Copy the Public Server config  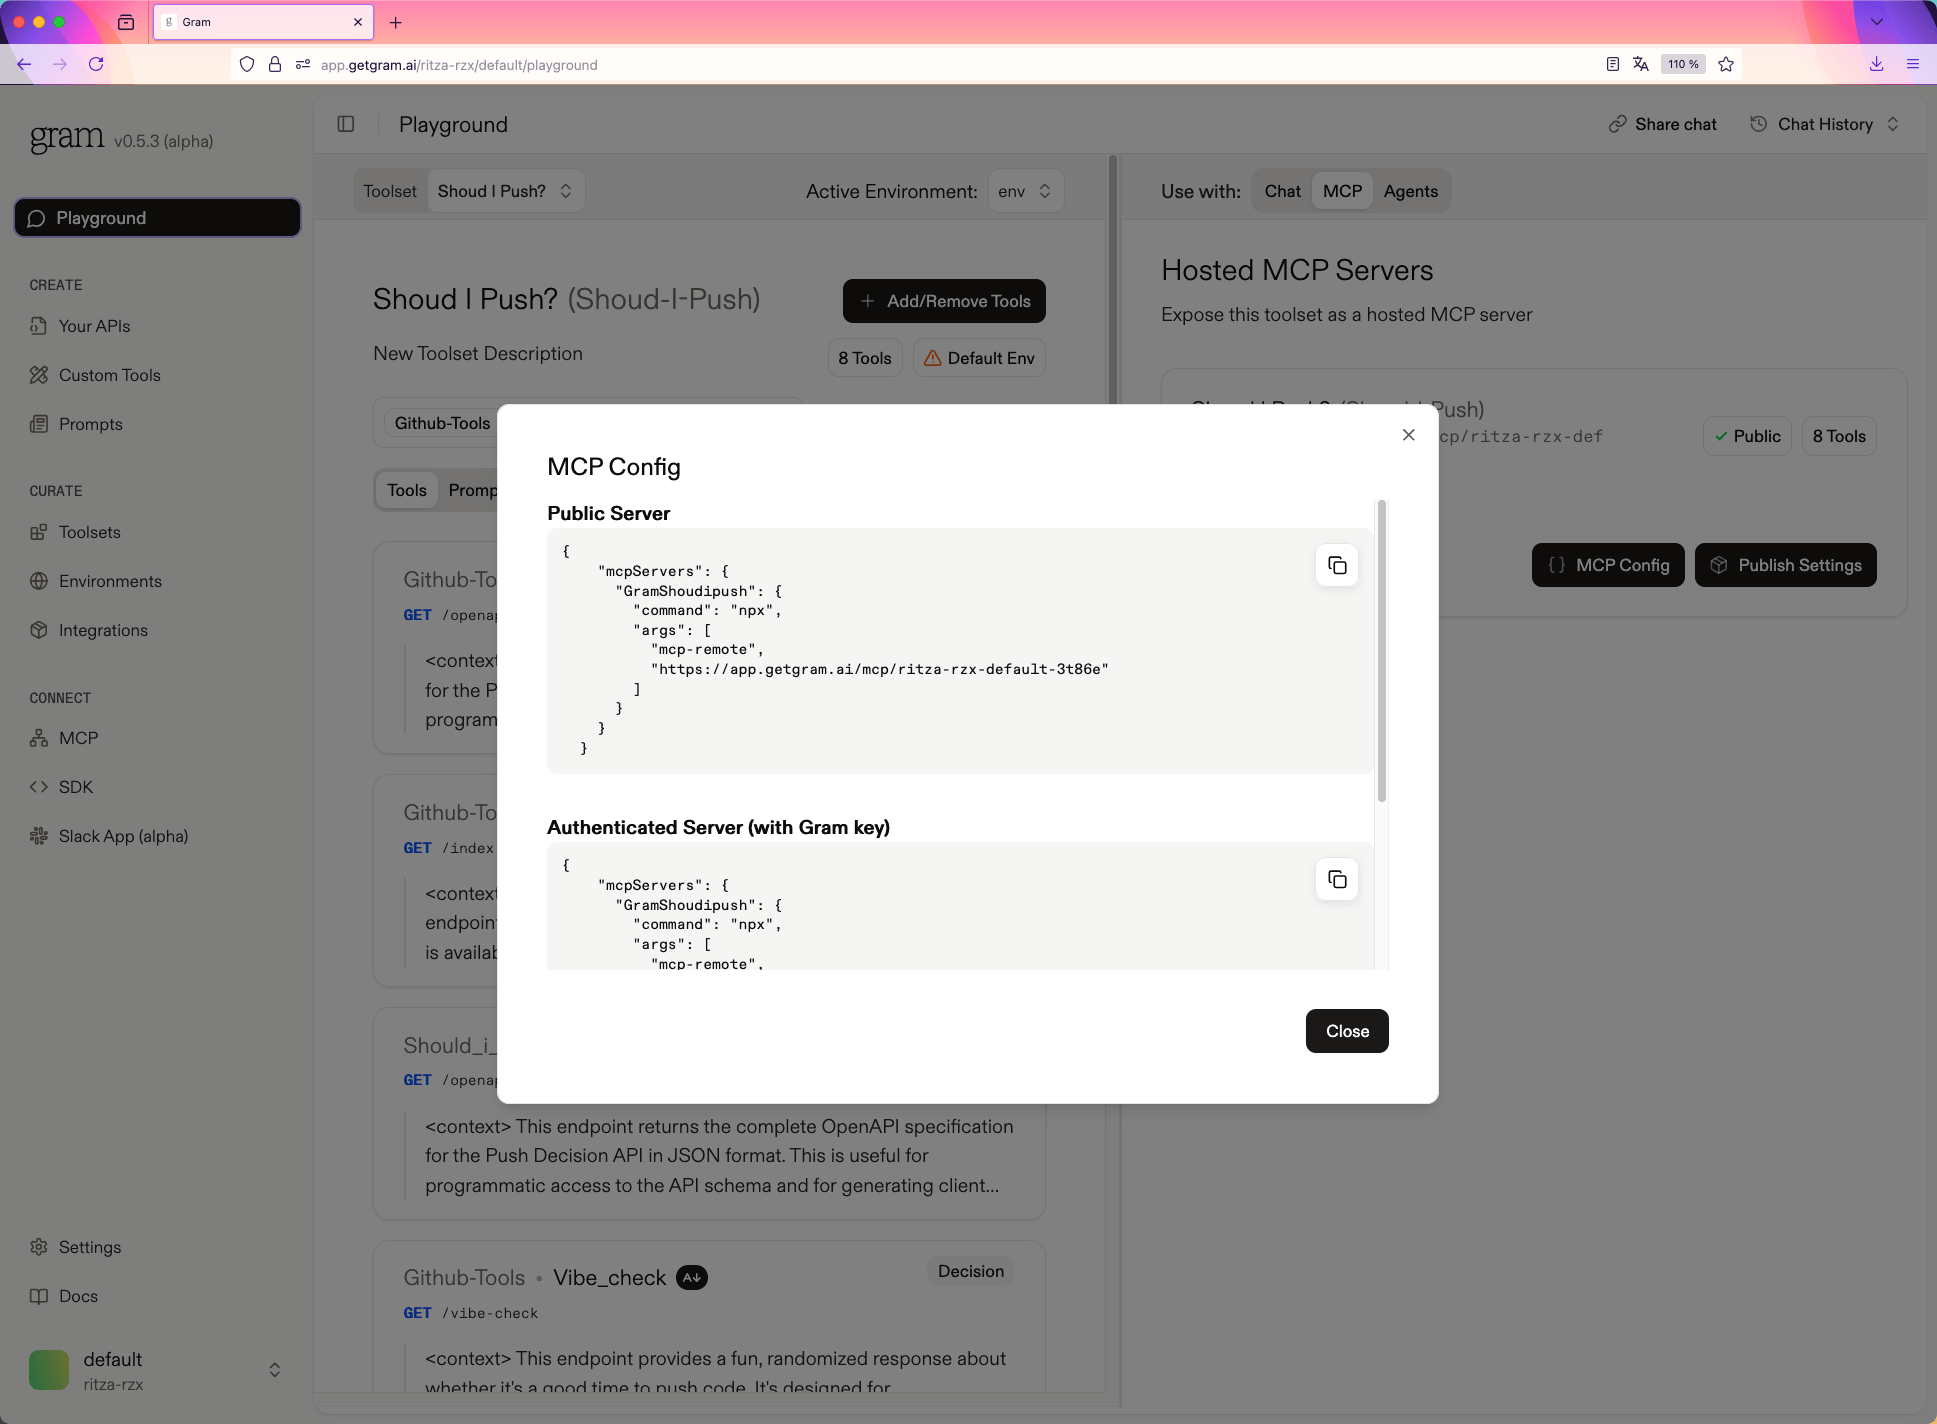[x=1337, y=566]
